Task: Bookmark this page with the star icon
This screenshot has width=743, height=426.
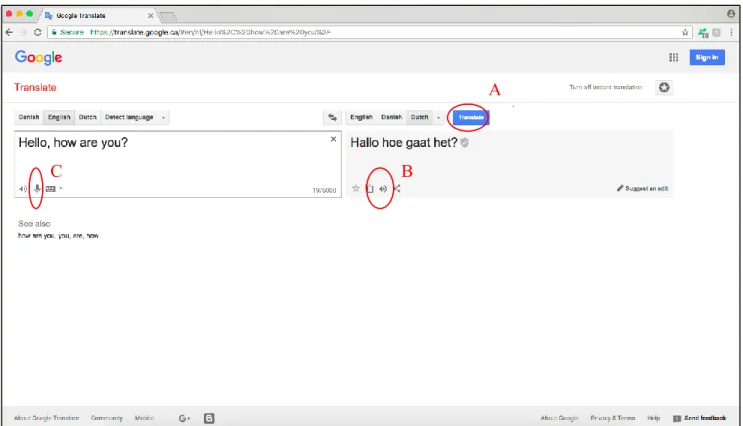Action: click(685, 32)
